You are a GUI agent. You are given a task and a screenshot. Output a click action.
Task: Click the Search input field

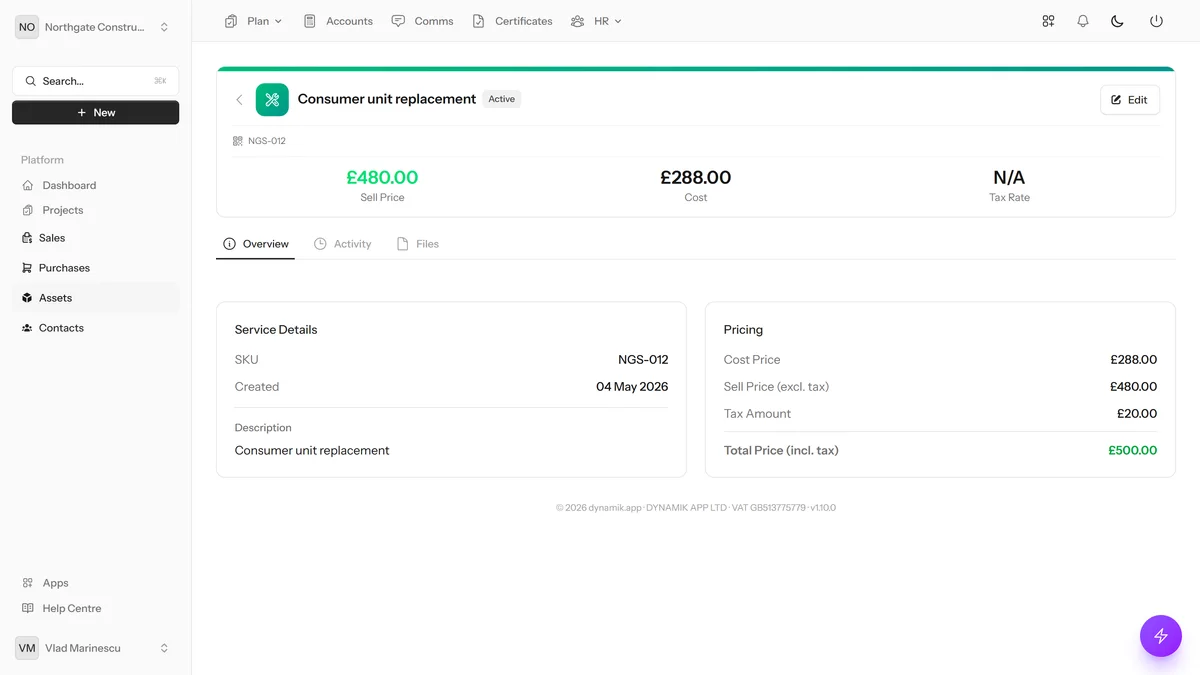point(96,81)
